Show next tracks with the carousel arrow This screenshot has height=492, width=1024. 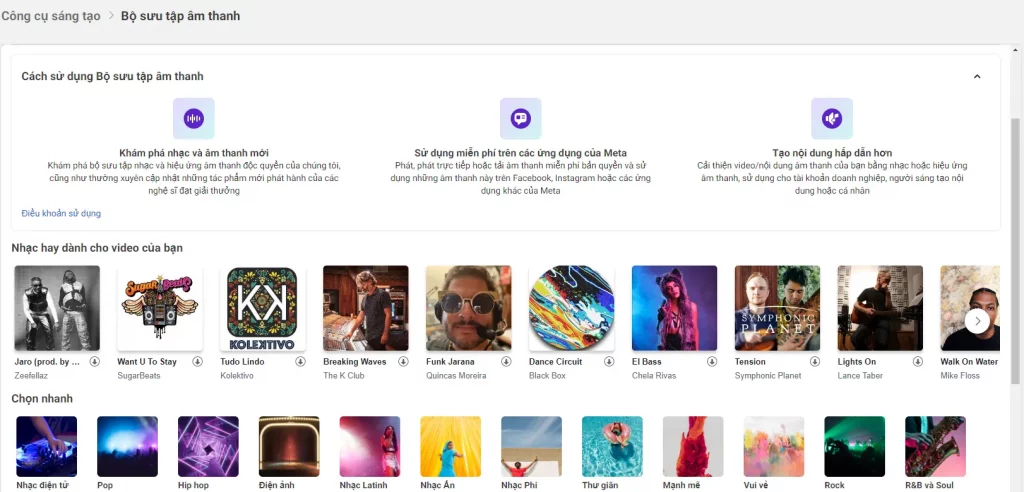978,321
